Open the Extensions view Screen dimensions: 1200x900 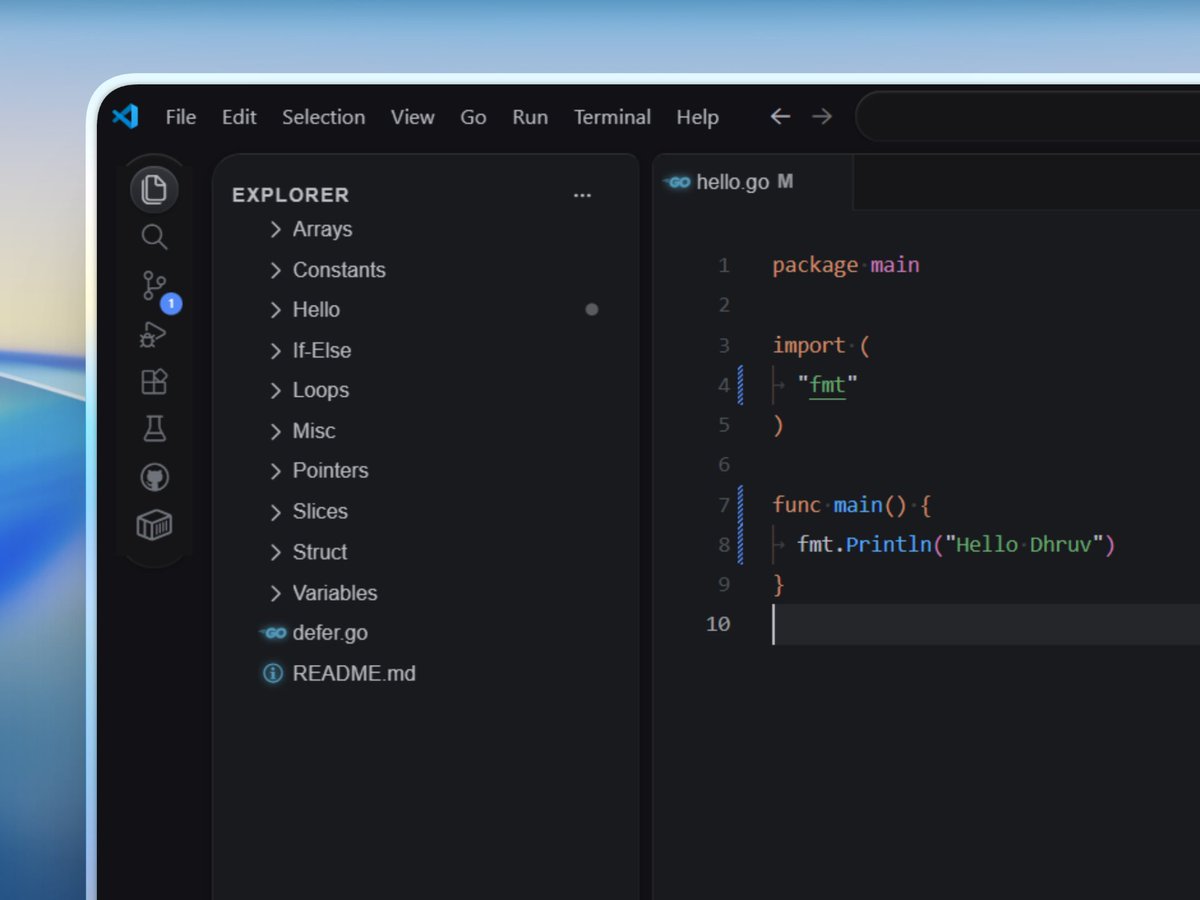click(154, 382)
